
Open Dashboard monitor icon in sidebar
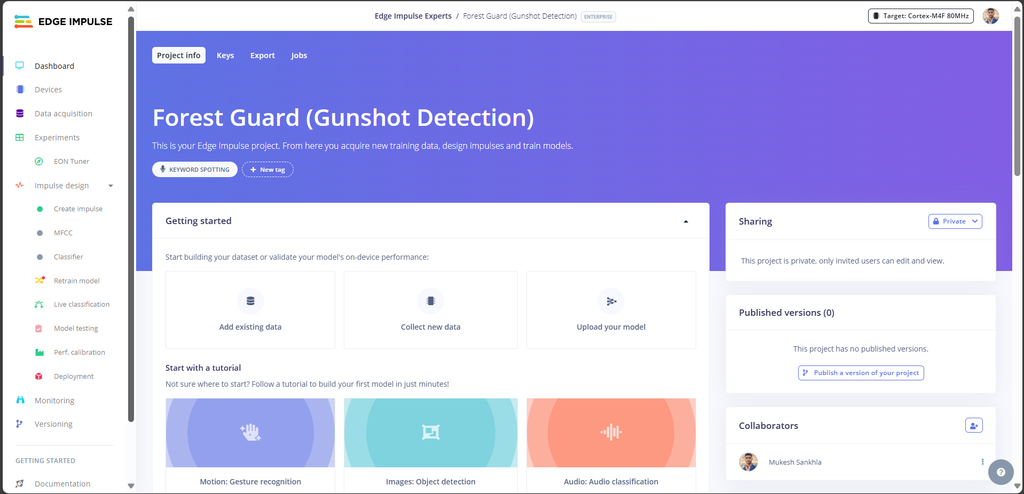click(20, 65)
